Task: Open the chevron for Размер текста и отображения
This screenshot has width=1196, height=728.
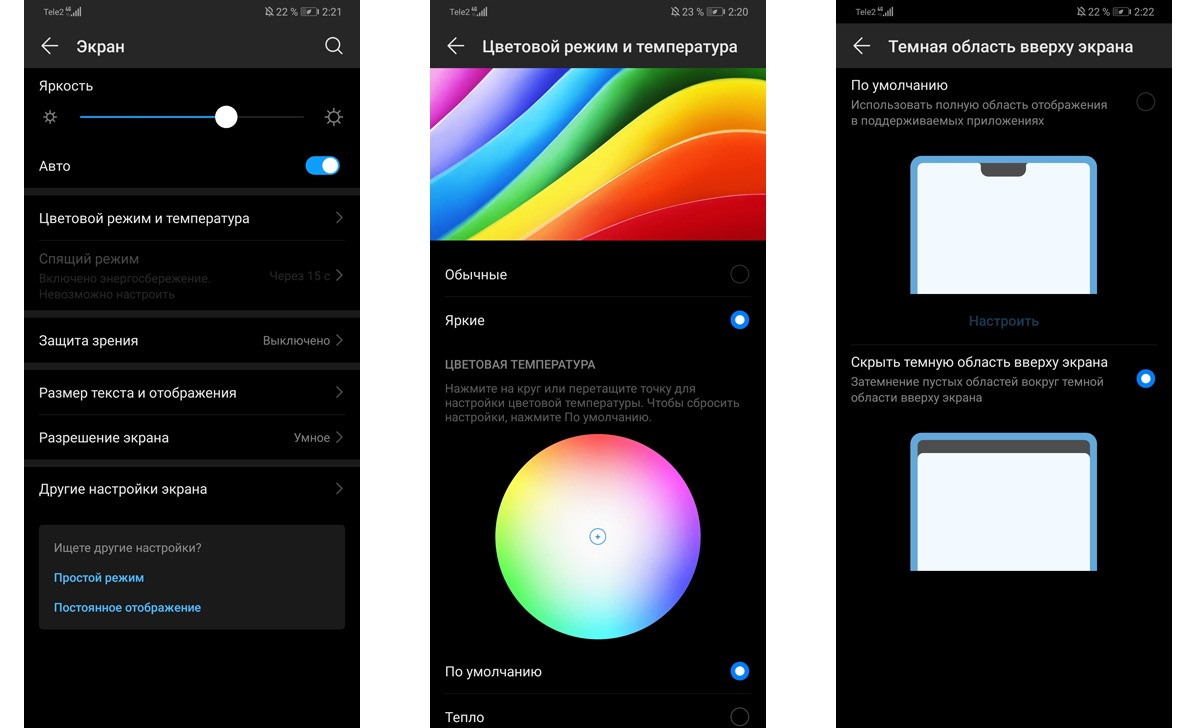Action: (x=339, y=392)
